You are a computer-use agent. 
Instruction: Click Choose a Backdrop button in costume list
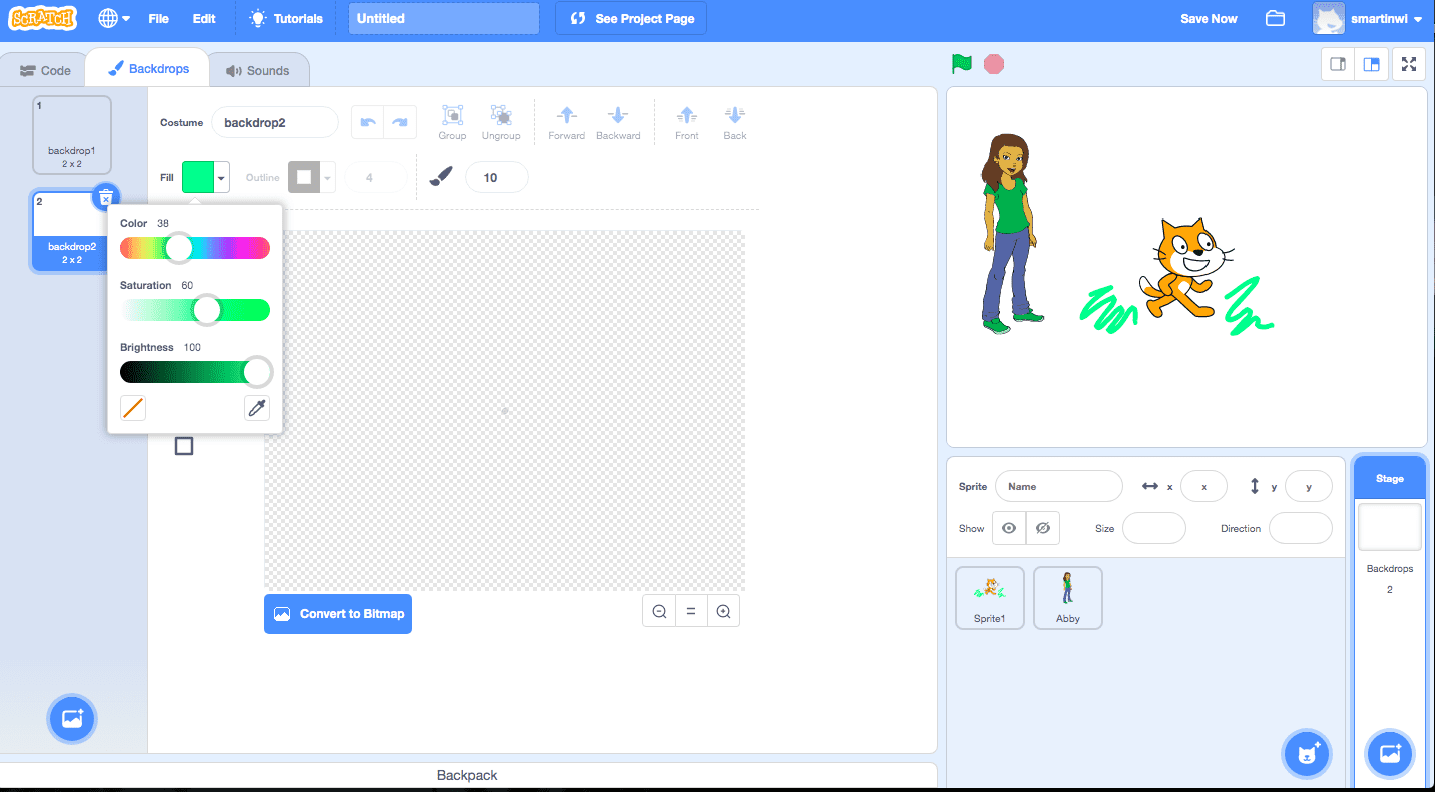click(72, 718)
